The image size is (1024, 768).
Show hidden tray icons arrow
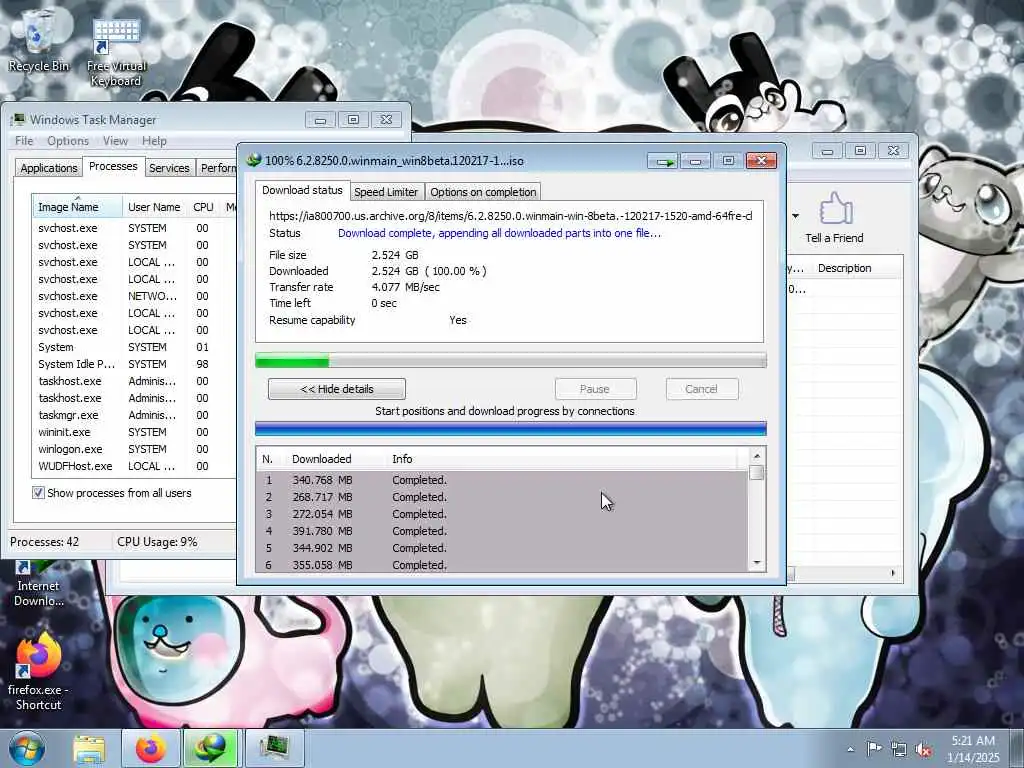[850, 749]
